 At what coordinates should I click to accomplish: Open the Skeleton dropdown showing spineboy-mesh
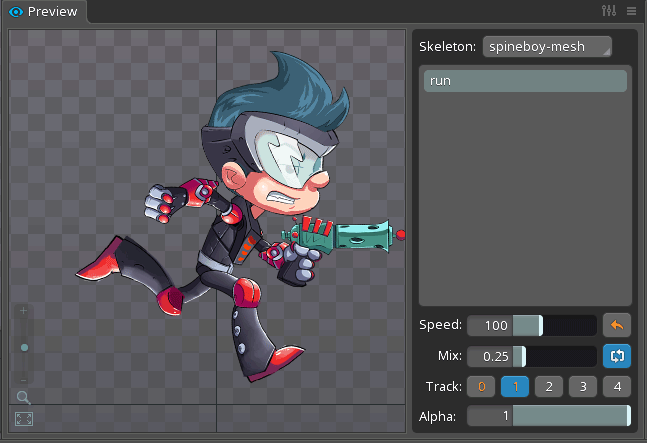pyautogui.click(x=547, y=47)
